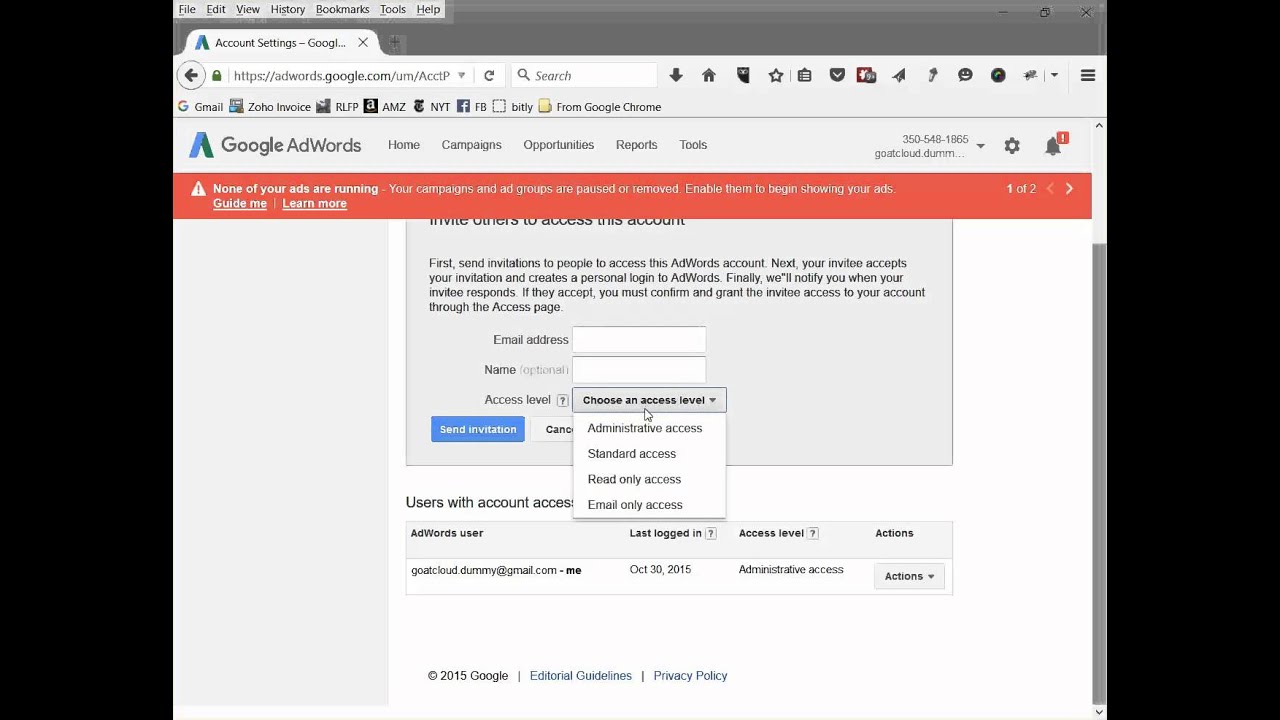Viewport: 1280px width, 720px height.
Task: Expand the account switcher arrow near 350-548-1865
Action: [980, 146]
